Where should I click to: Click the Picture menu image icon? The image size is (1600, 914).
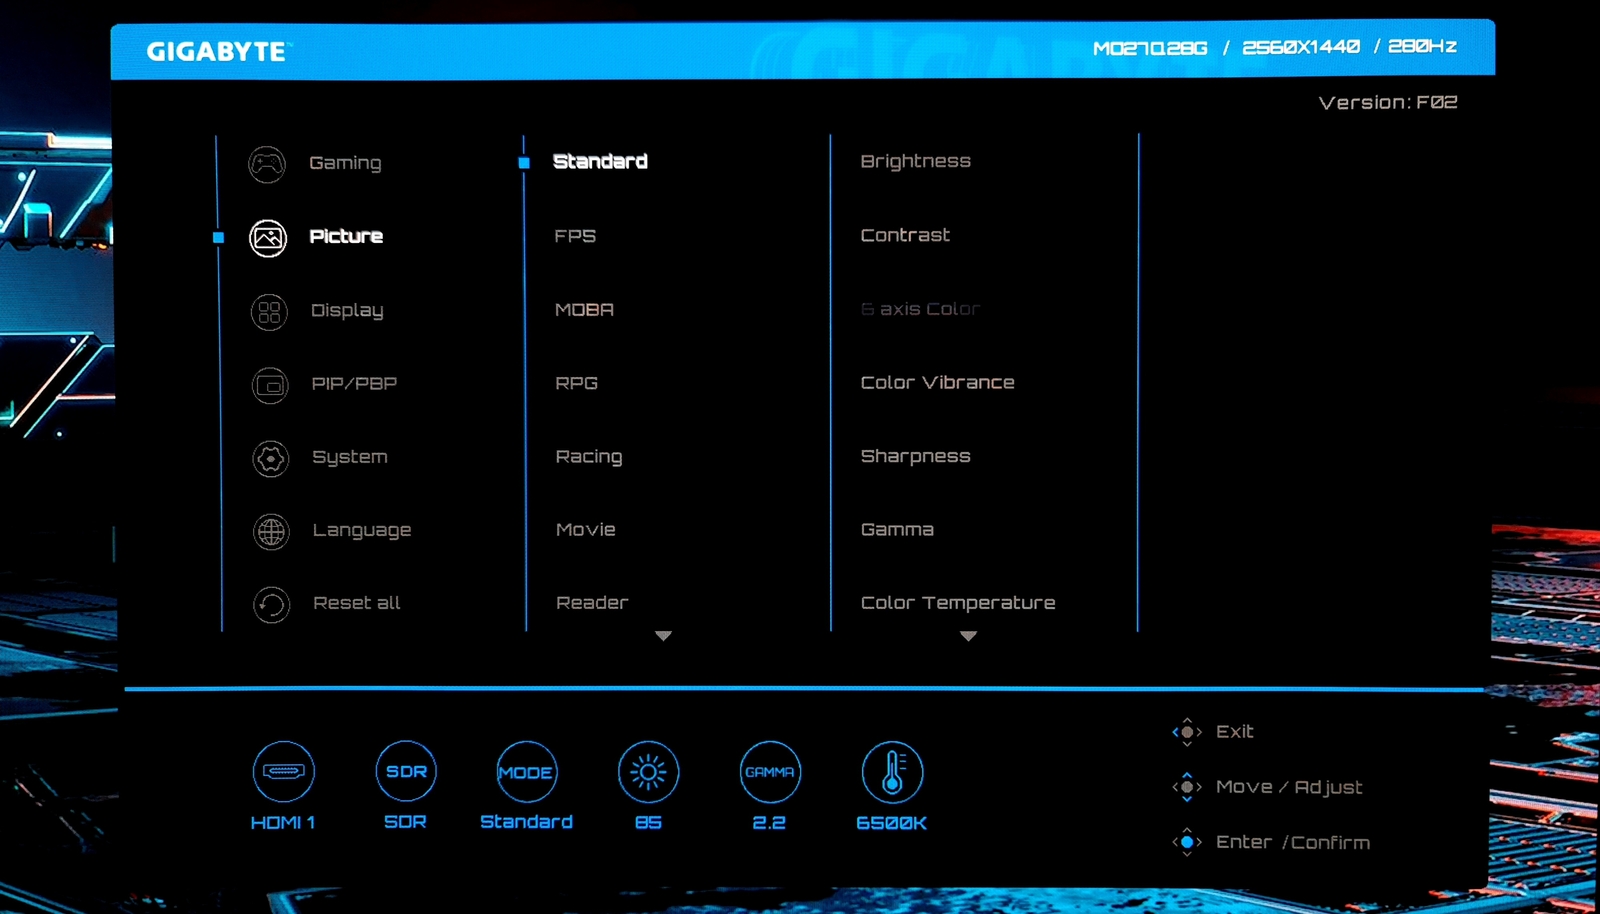point(268,238)
